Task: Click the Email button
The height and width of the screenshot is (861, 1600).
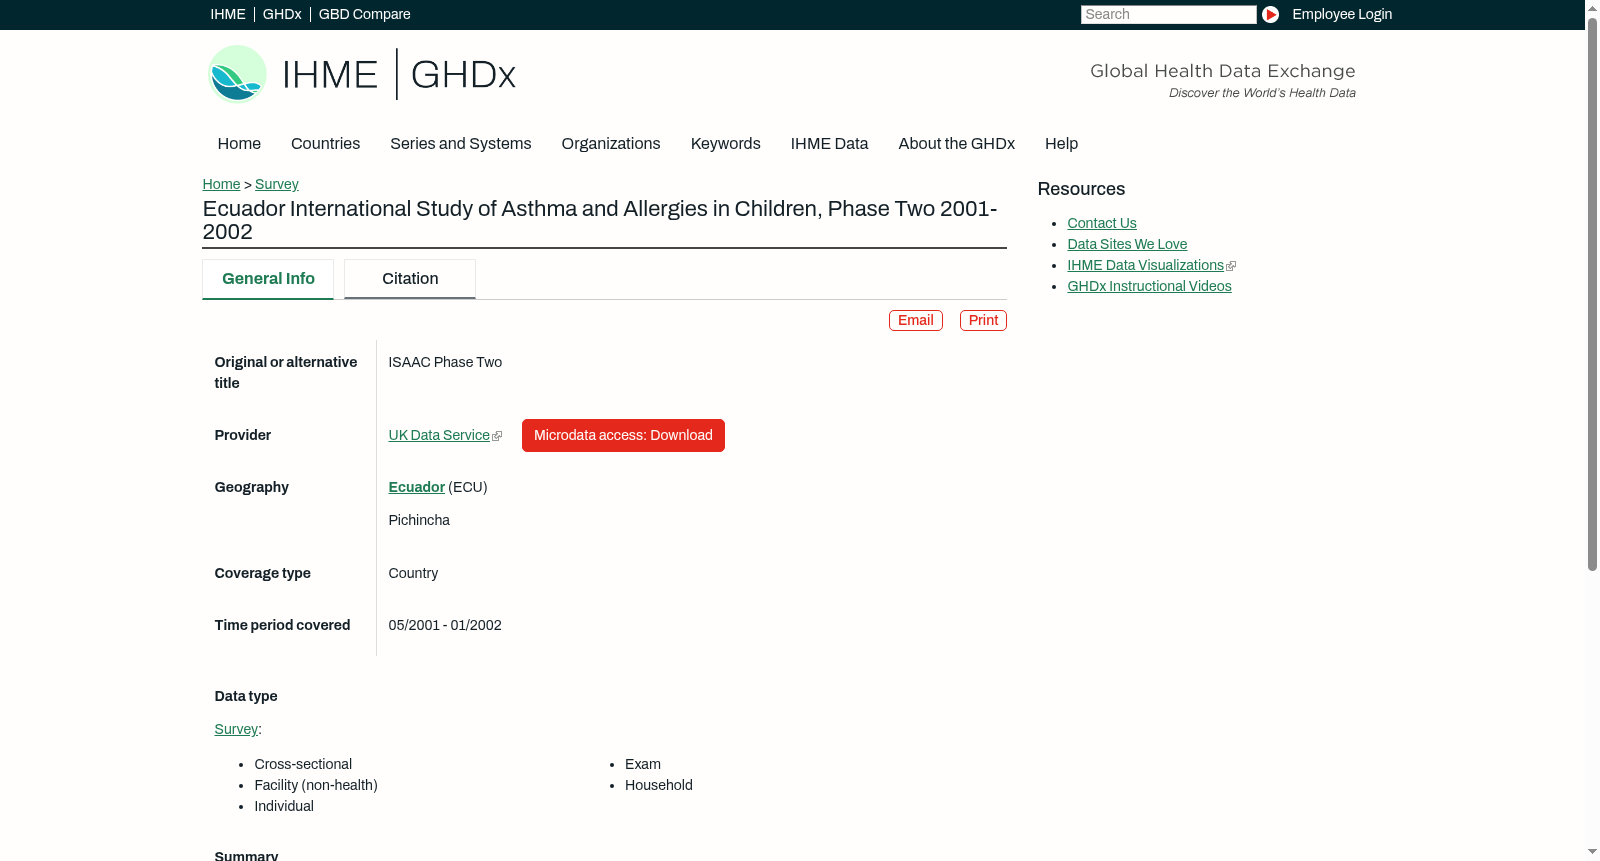Action: [x=916, y=320]
